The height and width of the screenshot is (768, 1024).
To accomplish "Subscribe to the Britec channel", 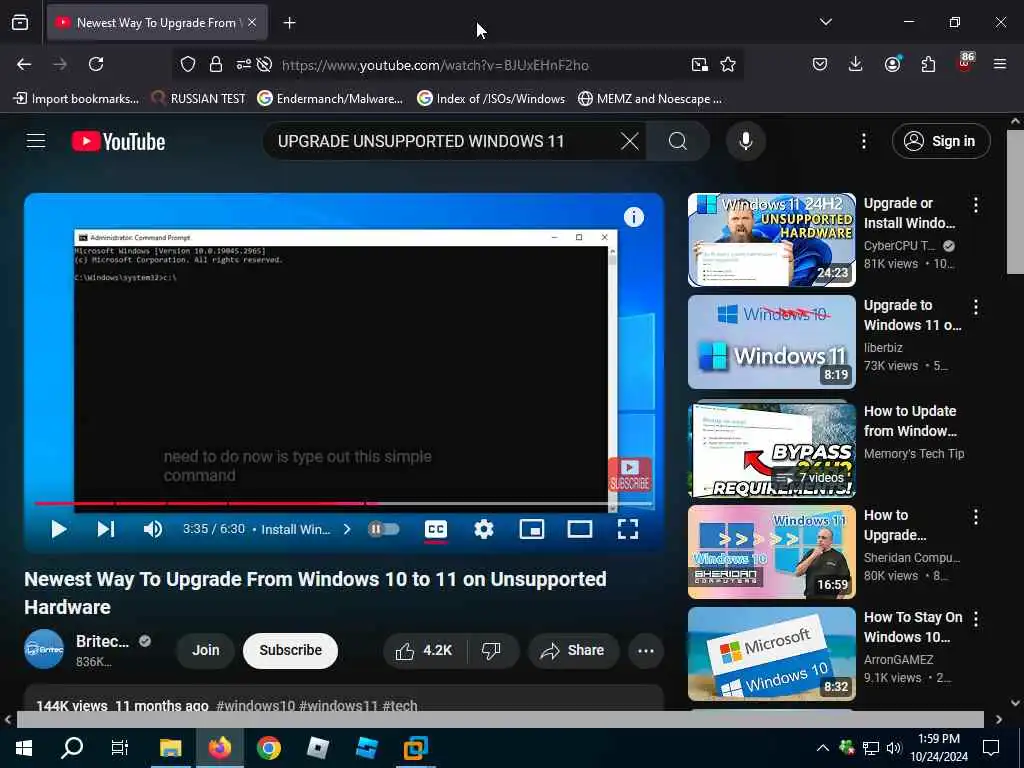I will [x=290, y=650].
